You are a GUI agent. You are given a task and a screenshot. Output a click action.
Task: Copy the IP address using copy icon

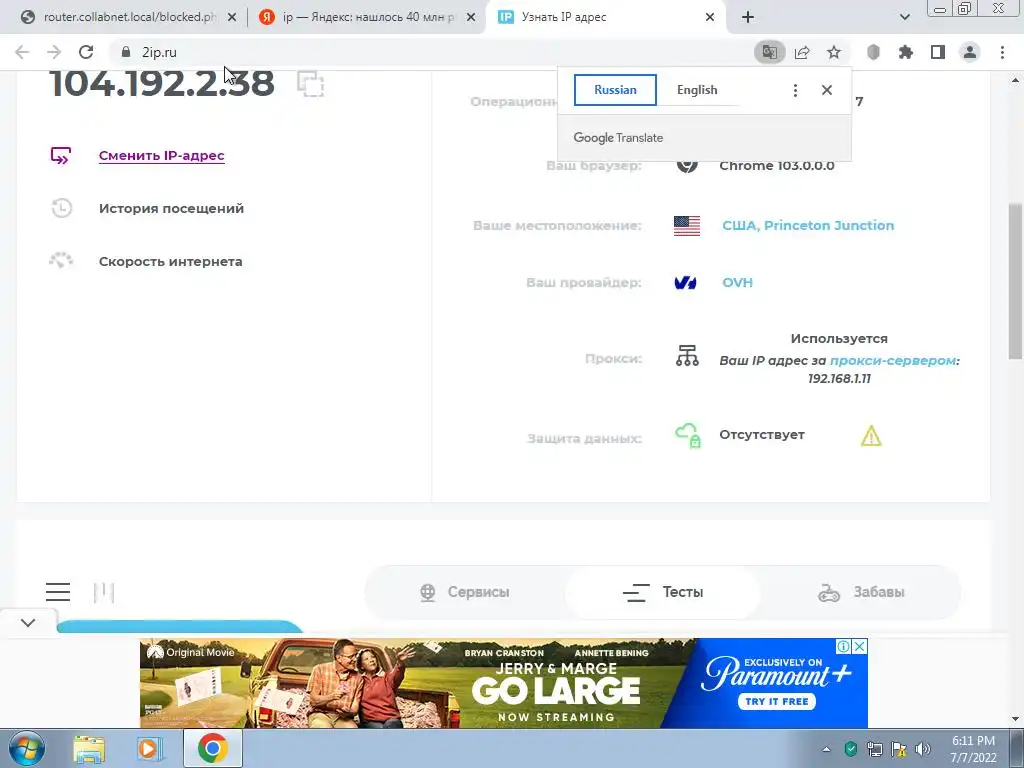pos(311,84)
